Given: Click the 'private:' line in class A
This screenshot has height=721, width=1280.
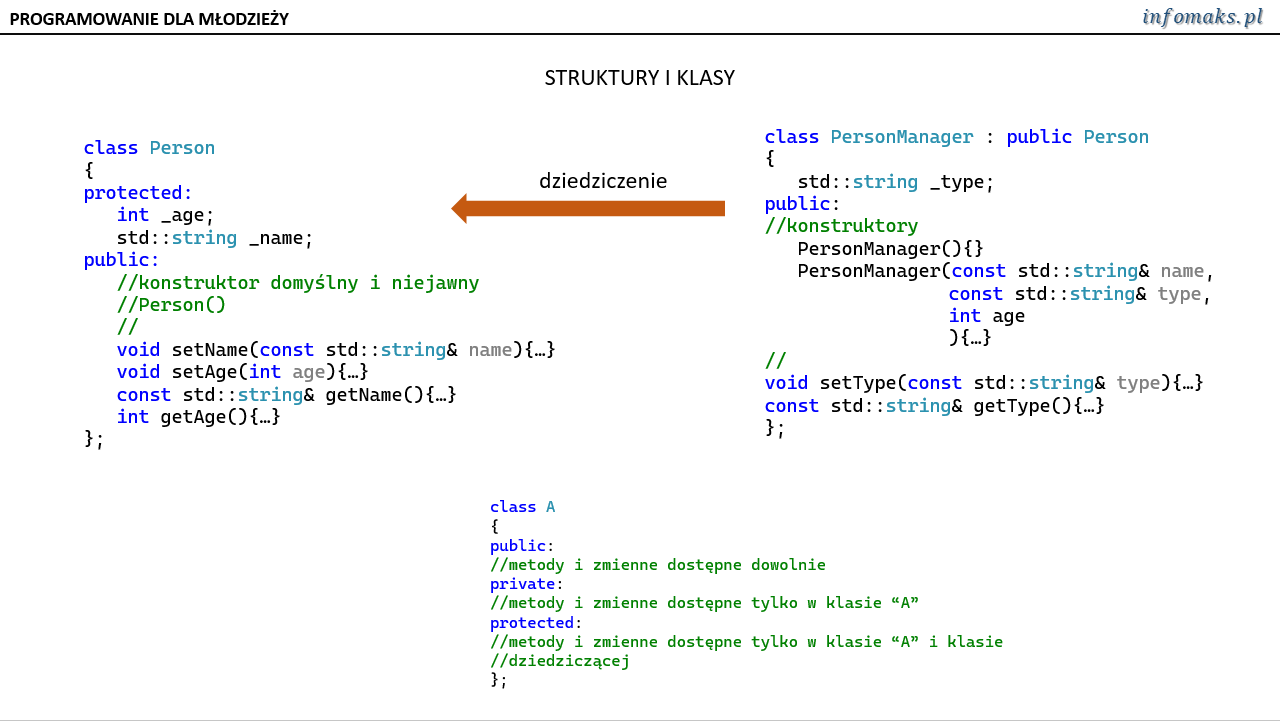Looking at the screenshot, I should click(527, 584).
